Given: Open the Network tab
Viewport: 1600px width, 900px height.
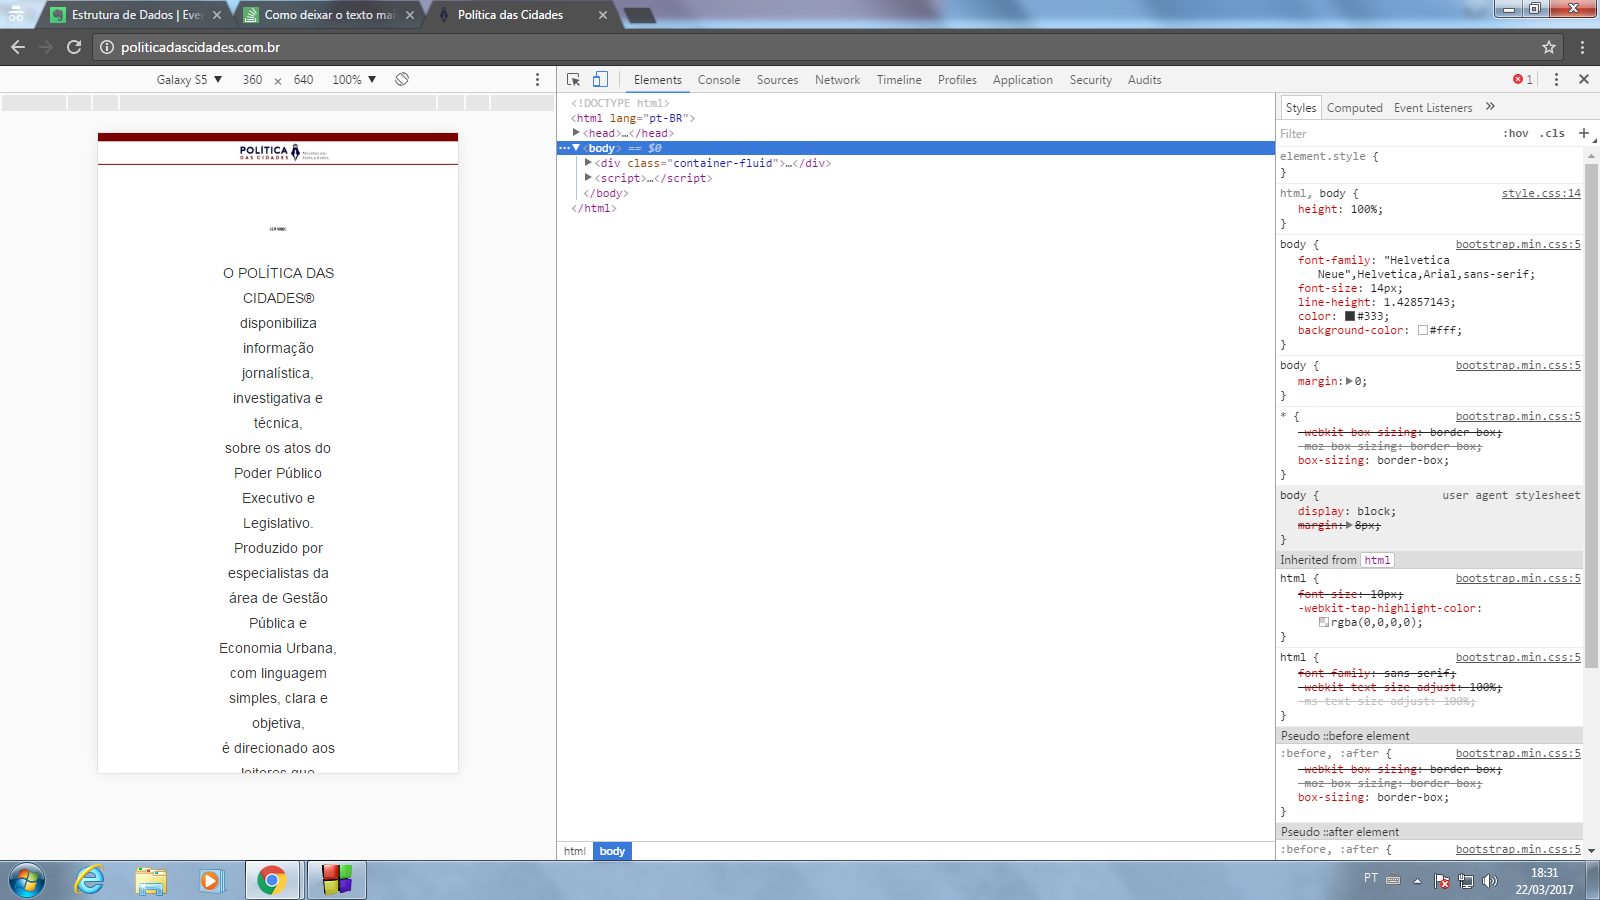Looking at the screenshot, I should (x=837, y=80).
